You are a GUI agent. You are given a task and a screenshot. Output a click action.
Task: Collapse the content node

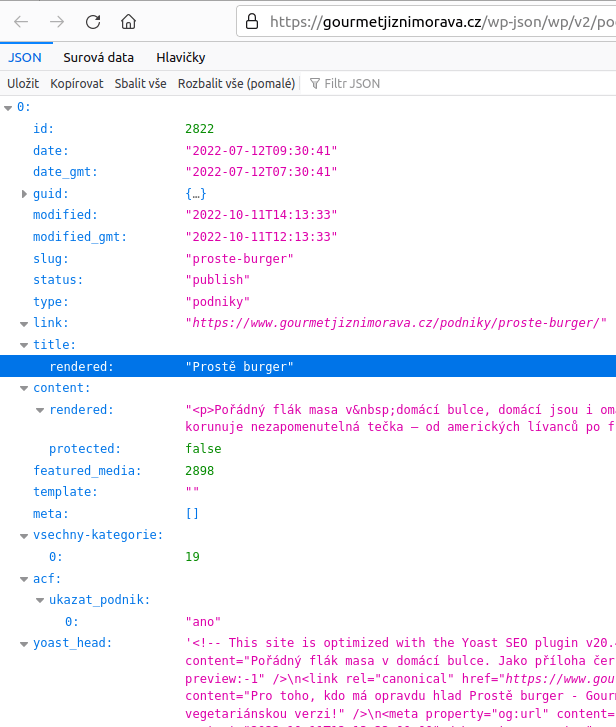pos(24,388)
